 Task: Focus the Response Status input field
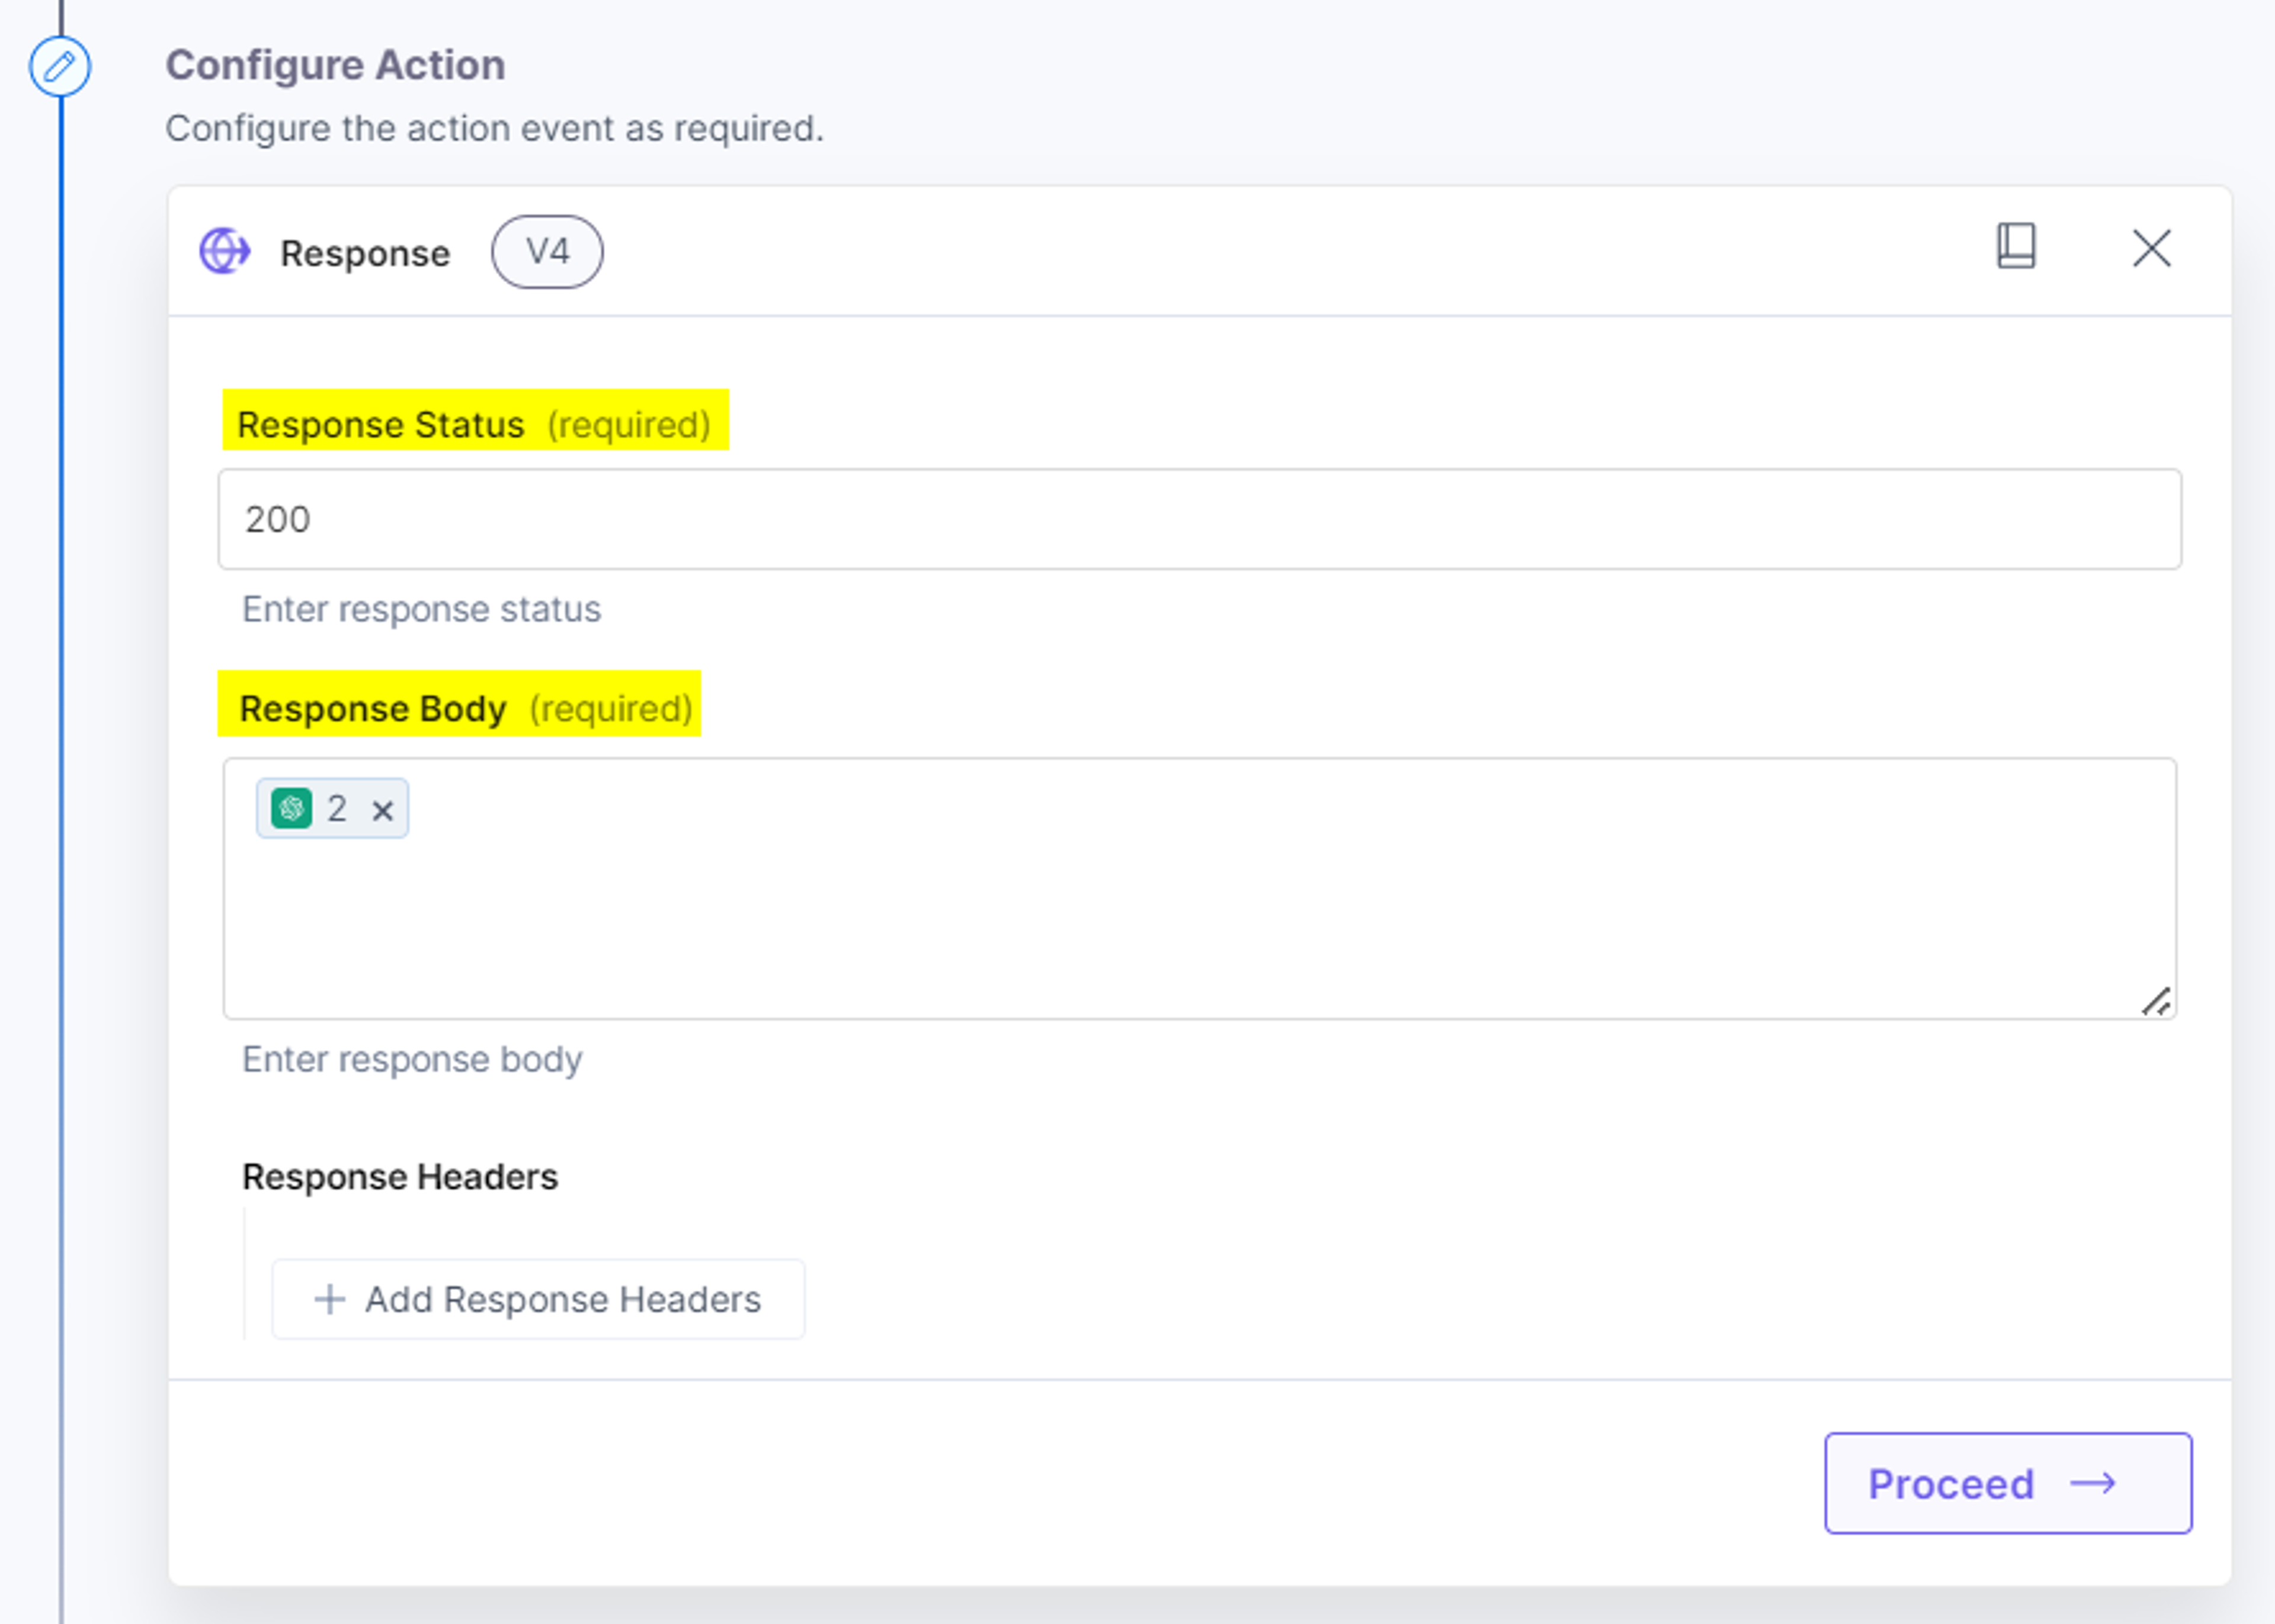(x=1199, y=519)
